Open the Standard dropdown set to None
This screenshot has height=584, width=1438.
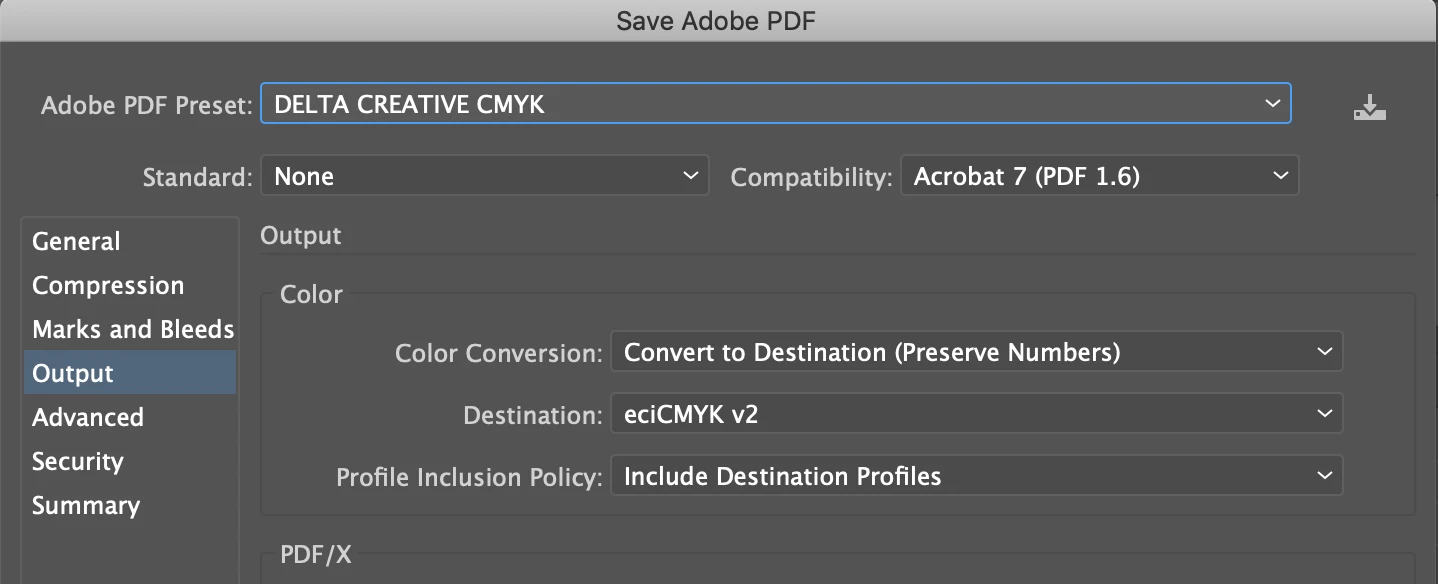click(x=484, y=177)
